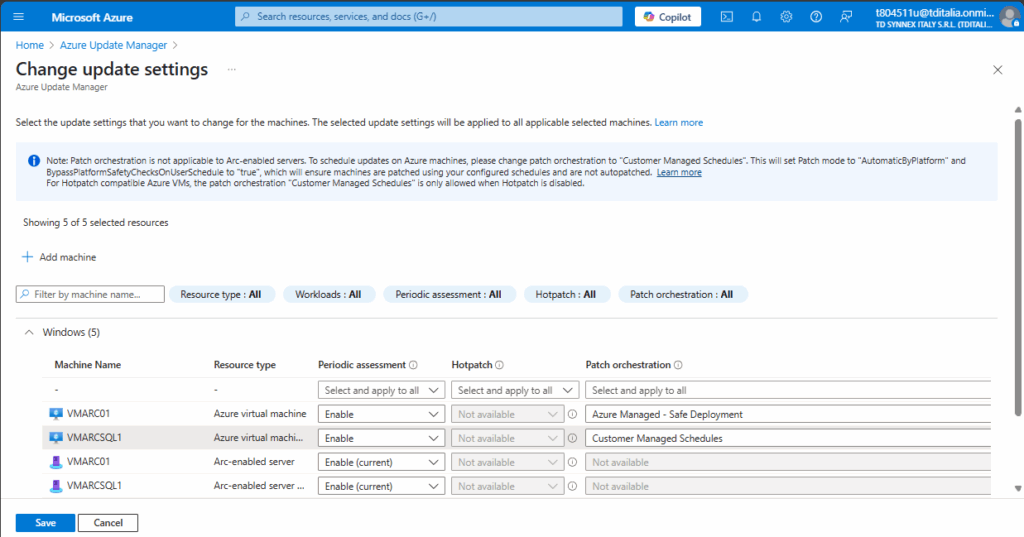Image resolution: width=1024 pixels, height=537 pixels.
Task: Open the ellipsis menu next to page title
Action: [x=232, y=69]
